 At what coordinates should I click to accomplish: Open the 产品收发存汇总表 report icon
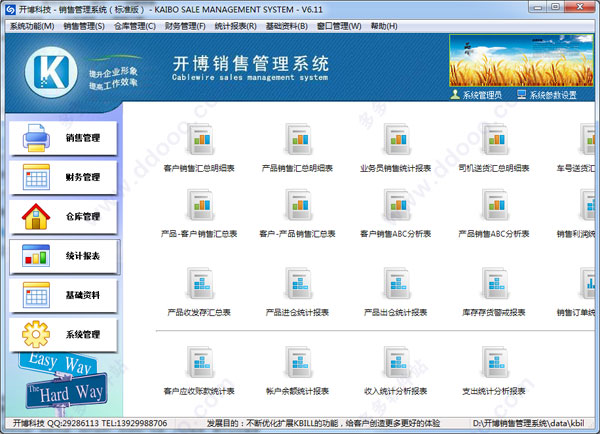pos(200,284)
